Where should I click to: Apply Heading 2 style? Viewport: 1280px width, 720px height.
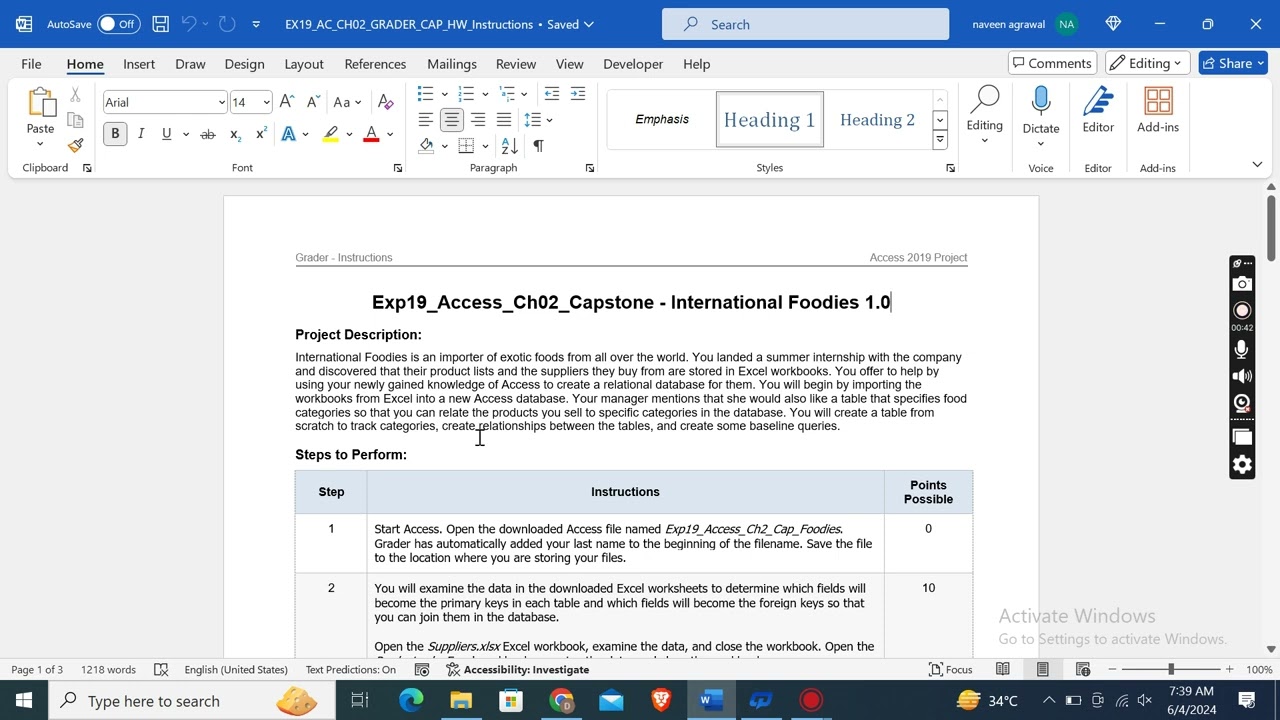point(877,120)
